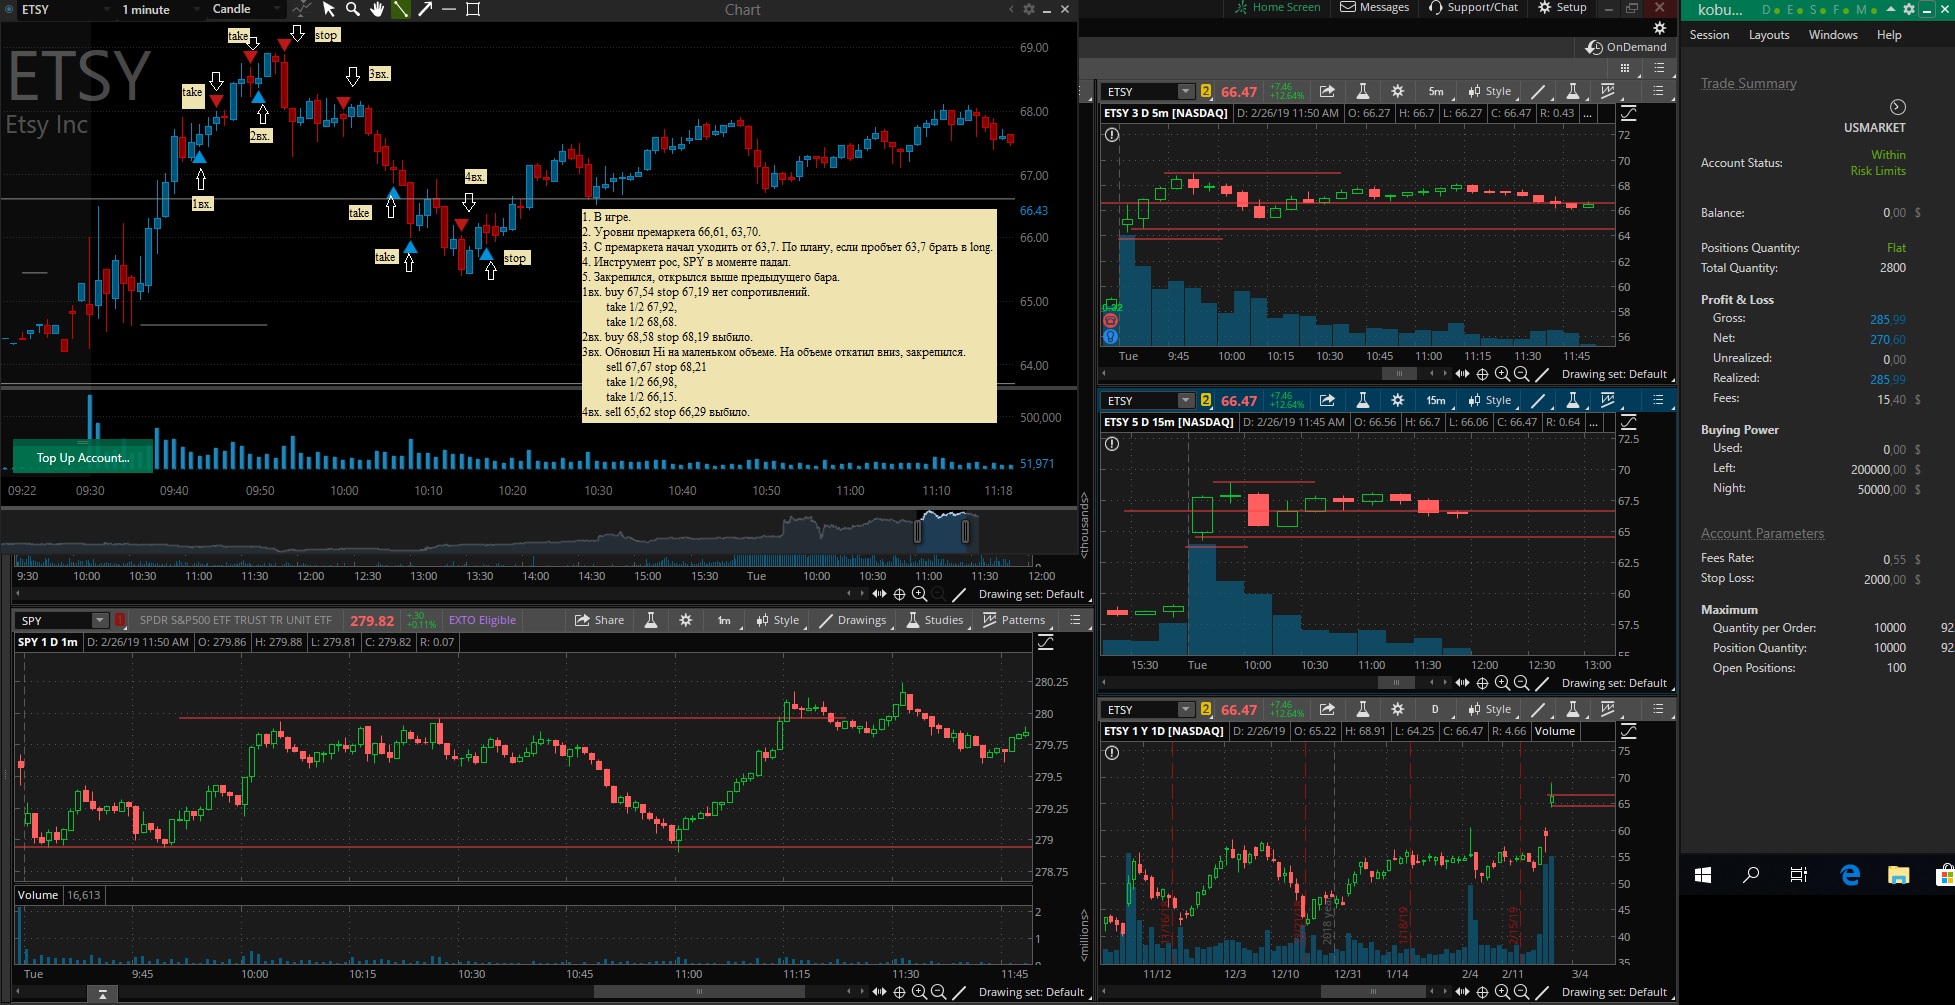Click Share on SPY chart
The width and height of the screenshot is (1955, 1005).
click(599, 620)
